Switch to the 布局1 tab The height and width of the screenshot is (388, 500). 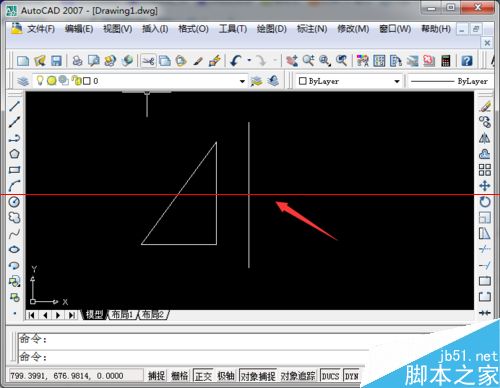122,314
